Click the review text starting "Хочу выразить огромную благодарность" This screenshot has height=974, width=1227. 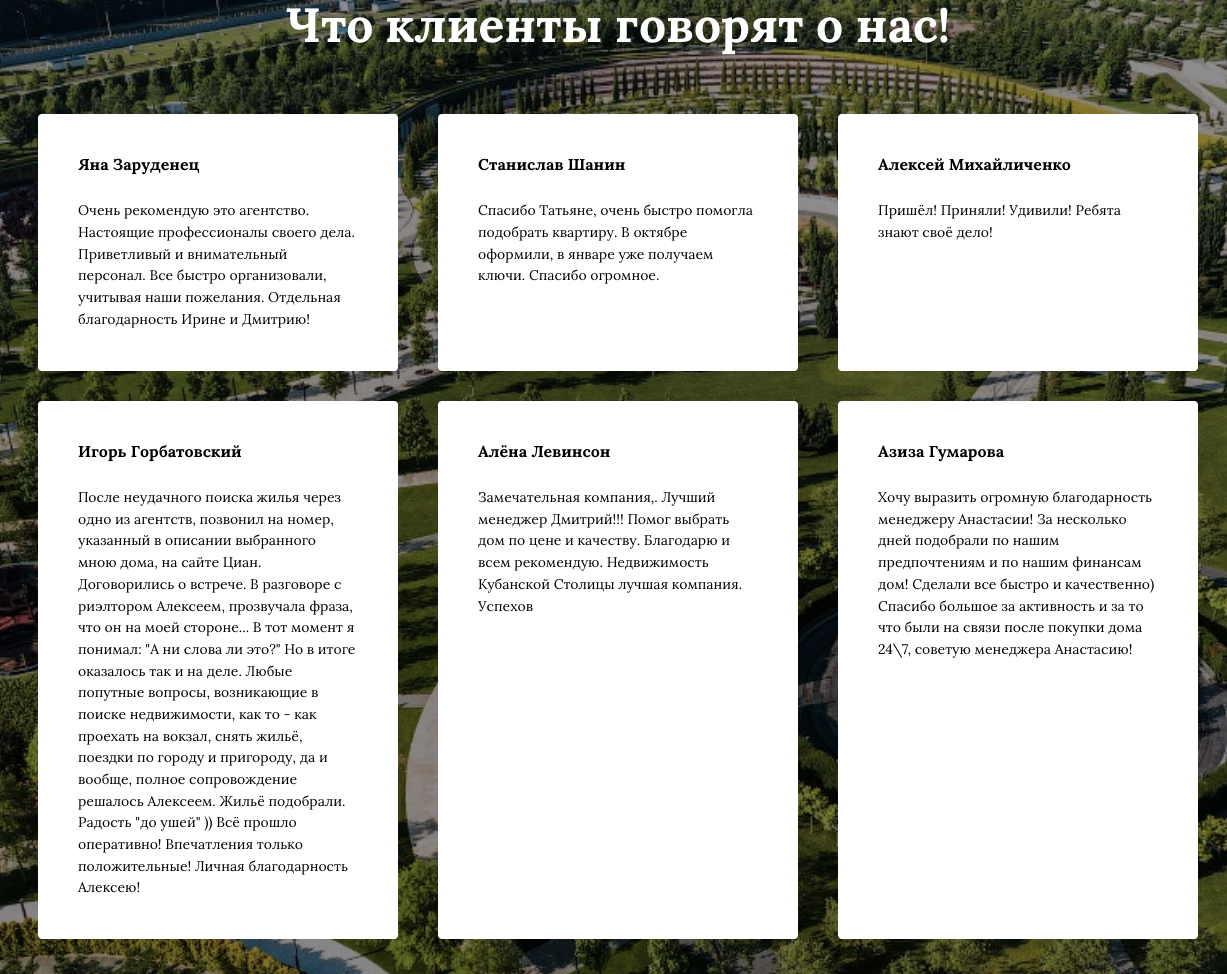[1016, 573]
